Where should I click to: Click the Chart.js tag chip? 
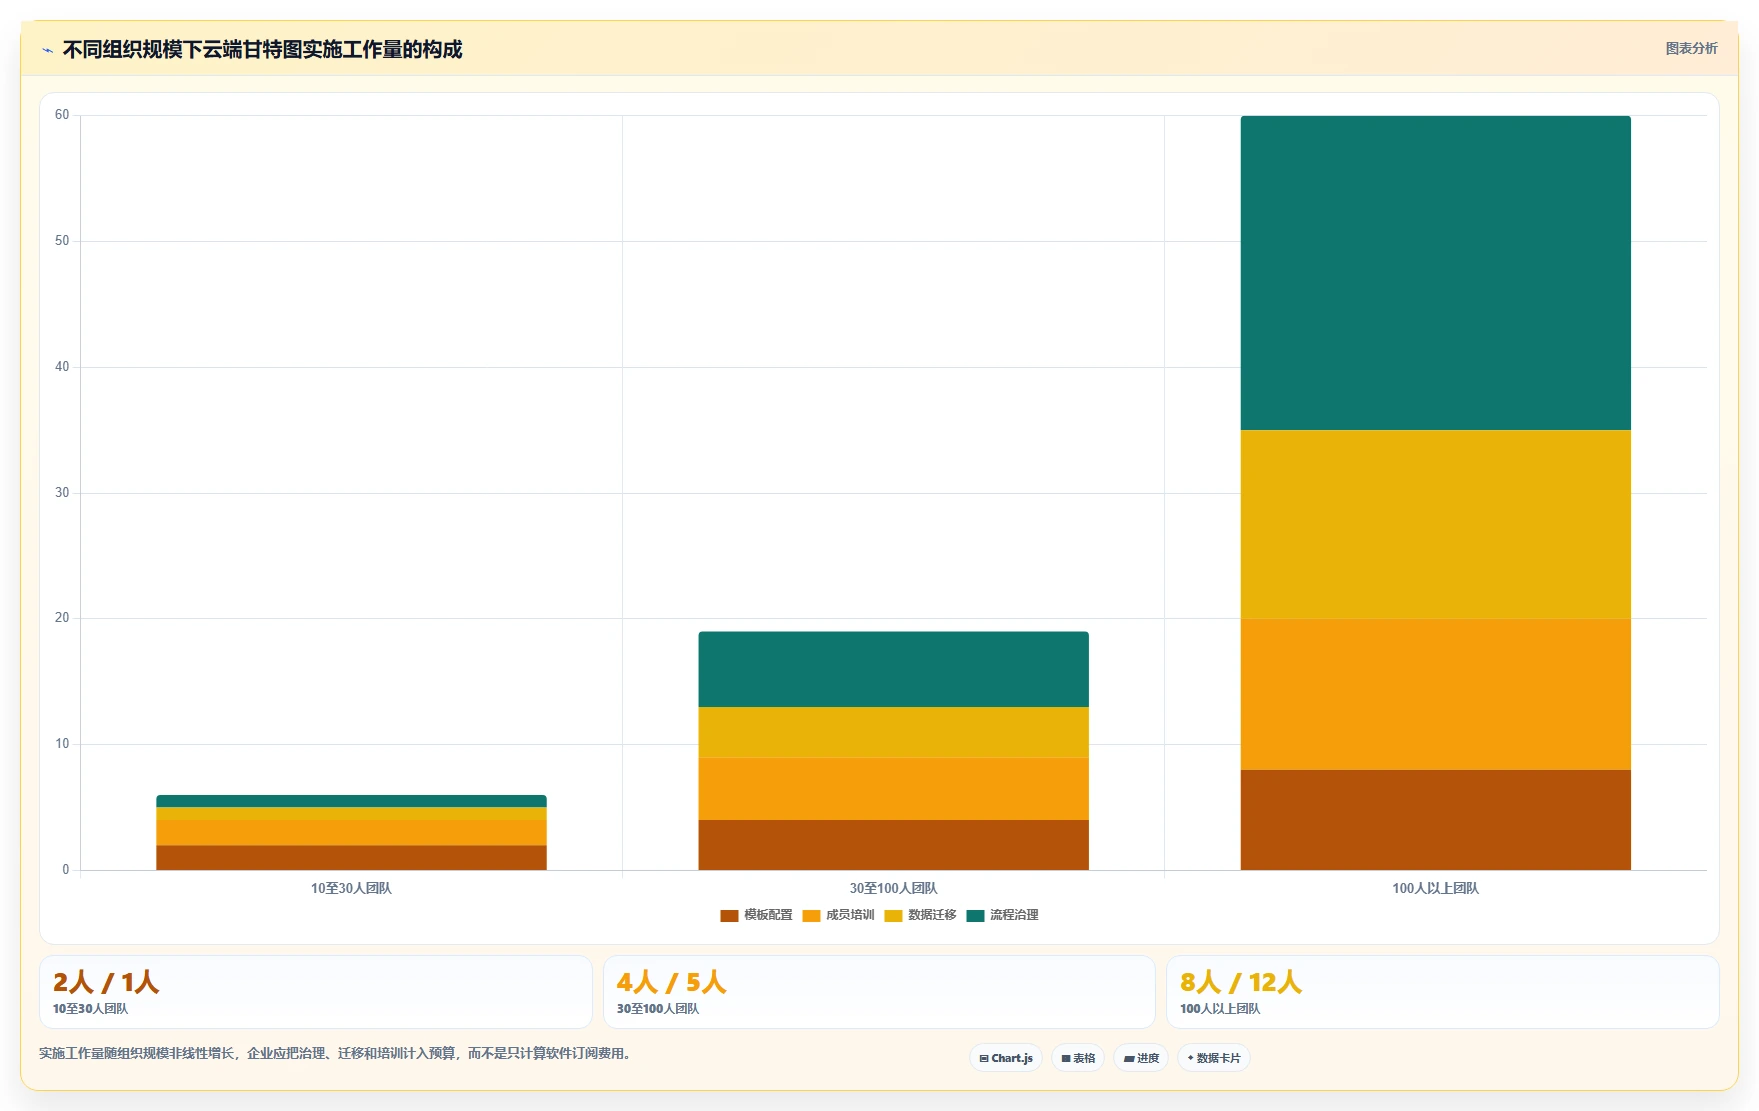point(1006,1058)
